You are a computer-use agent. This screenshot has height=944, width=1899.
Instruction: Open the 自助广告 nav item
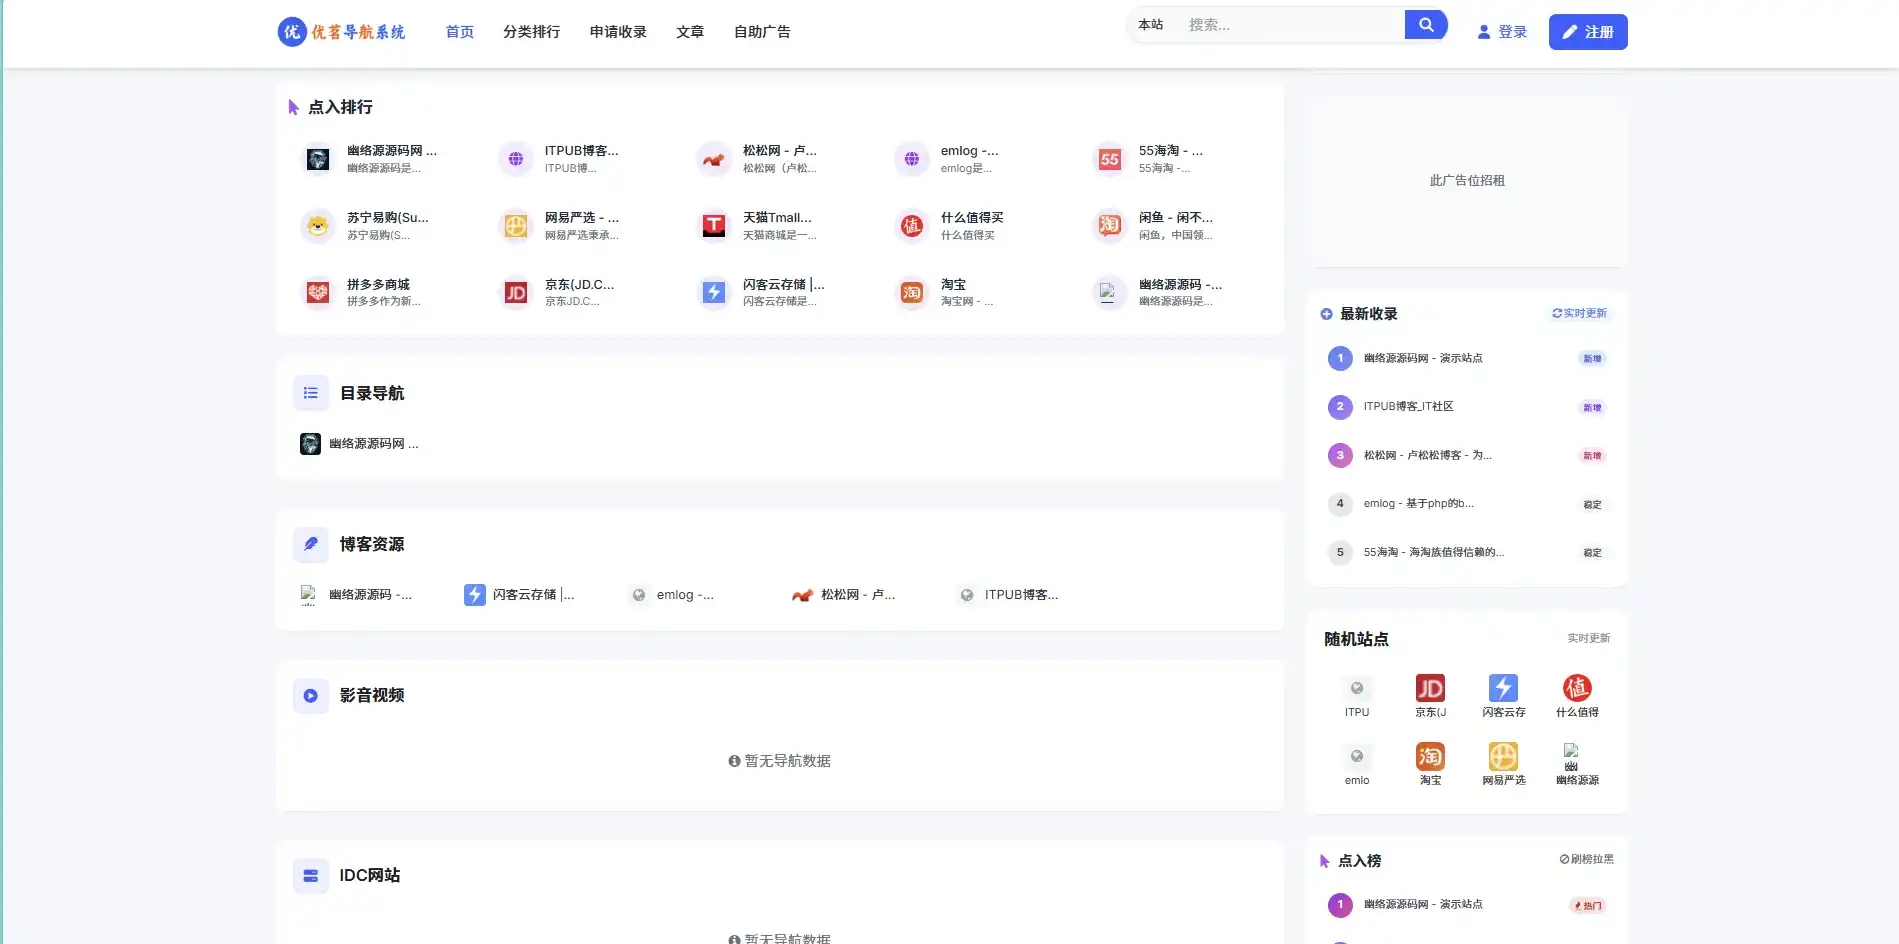coord(762,32)
